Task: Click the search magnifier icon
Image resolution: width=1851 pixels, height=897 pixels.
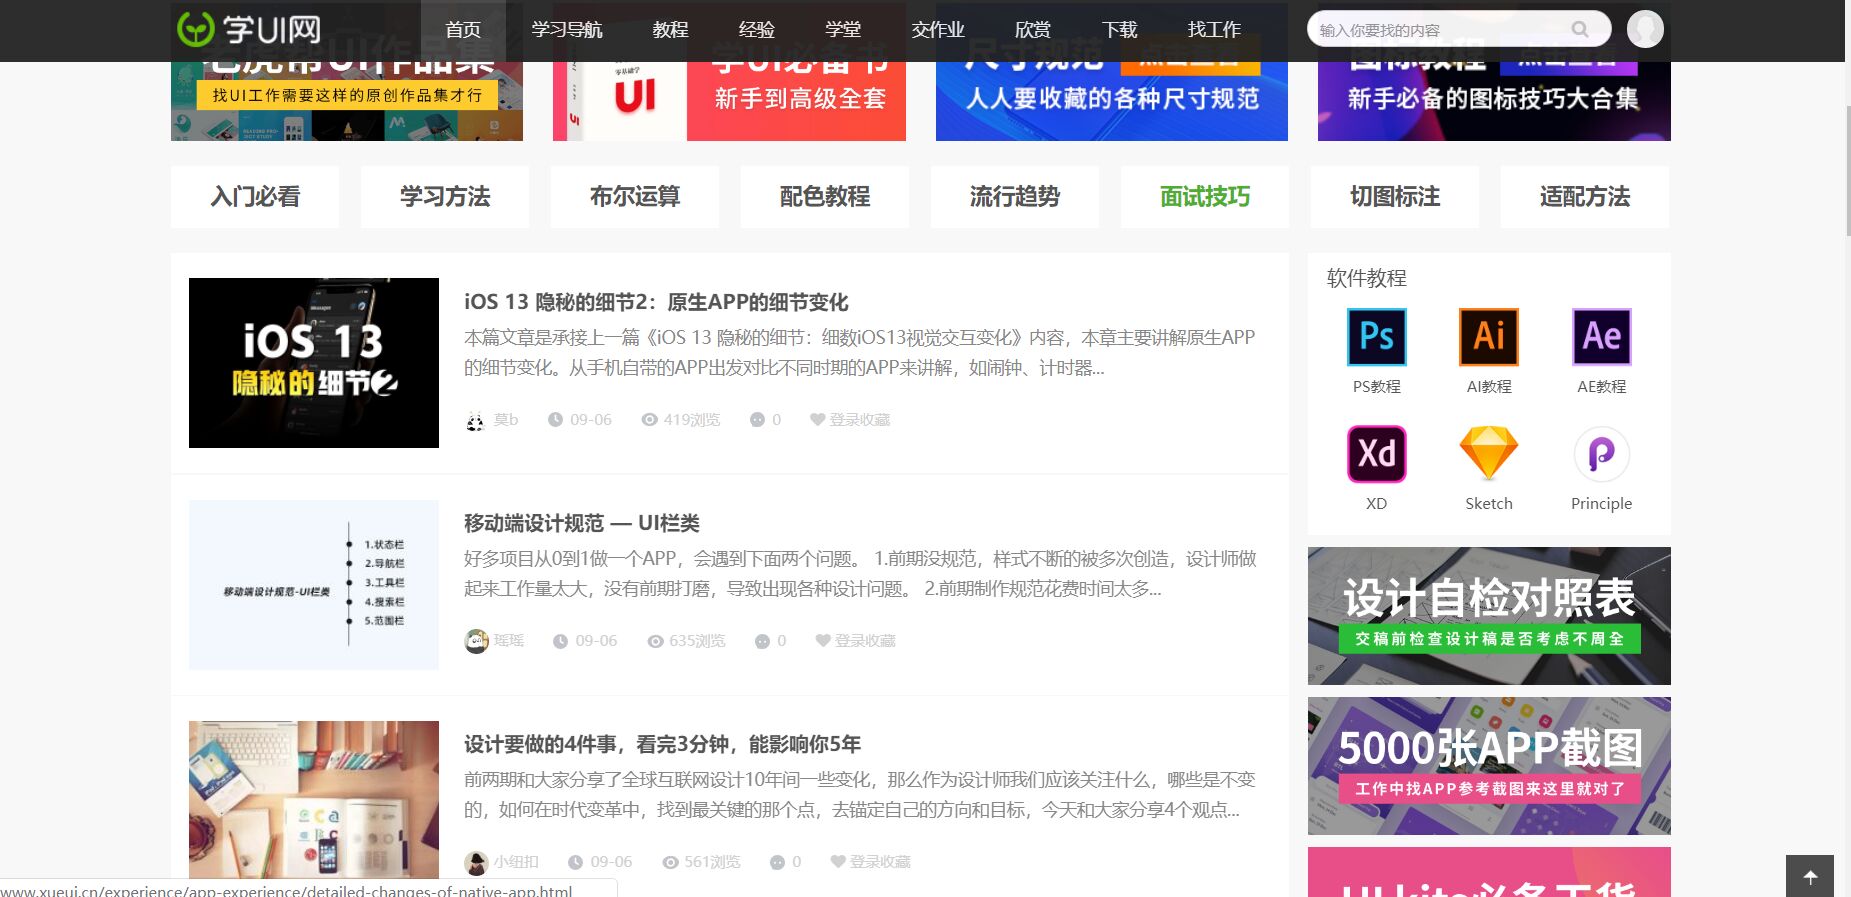Action: click(1580, 29)
